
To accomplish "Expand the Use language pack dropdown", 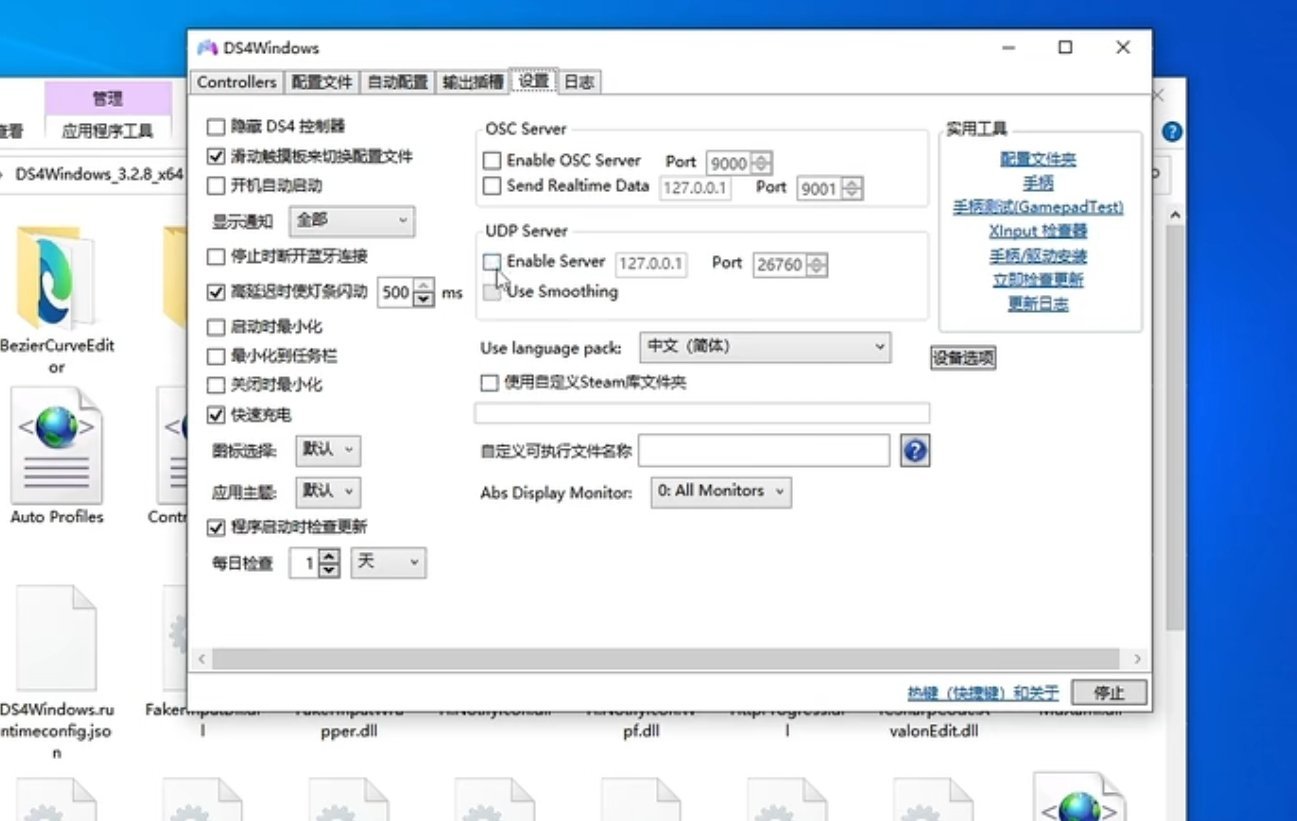I will 765,348.
